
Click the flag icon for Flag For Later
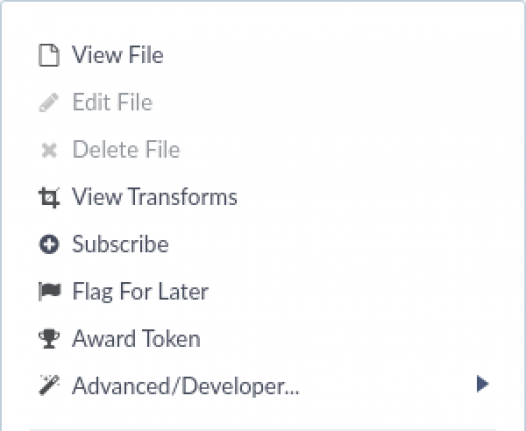tap(50, 291)
